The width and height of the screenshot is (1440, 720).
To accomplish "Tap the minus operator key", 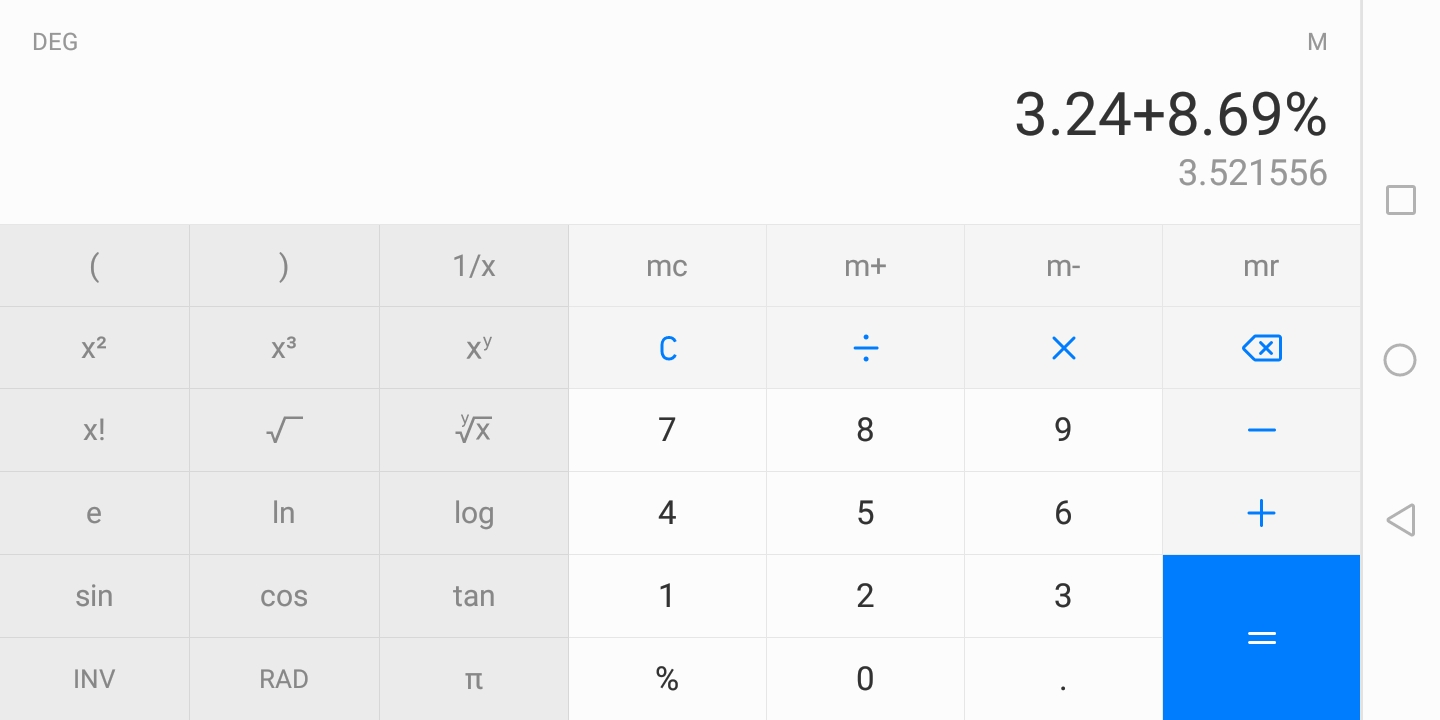I will [1261, 430].
